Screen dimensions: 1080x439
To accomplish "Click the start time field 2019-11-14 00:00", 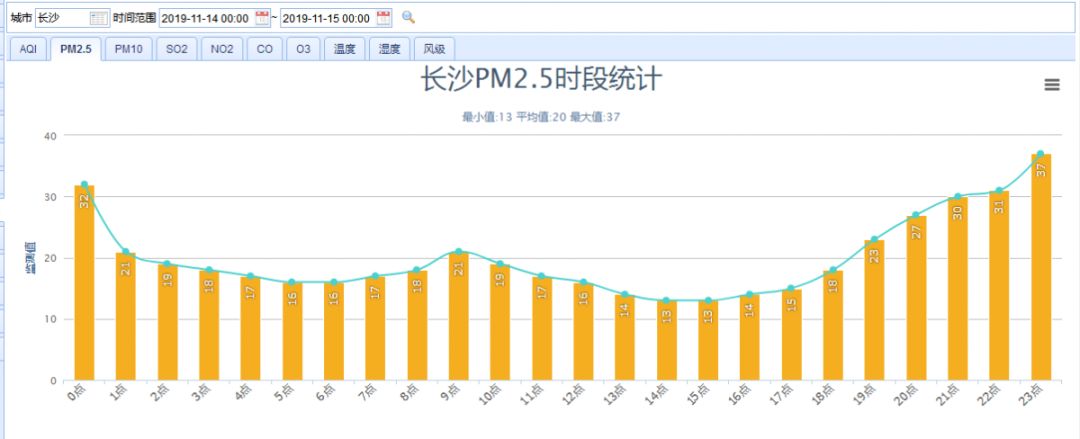I will [x=215, y=18].
